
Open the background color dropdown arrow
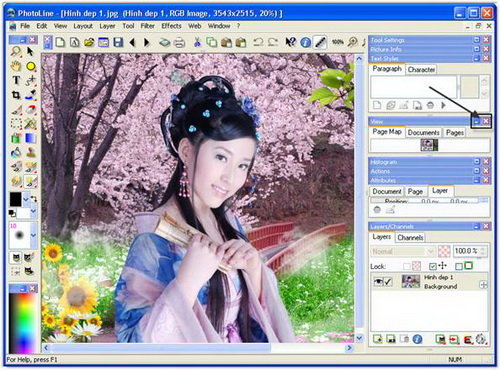coord(33,211)
